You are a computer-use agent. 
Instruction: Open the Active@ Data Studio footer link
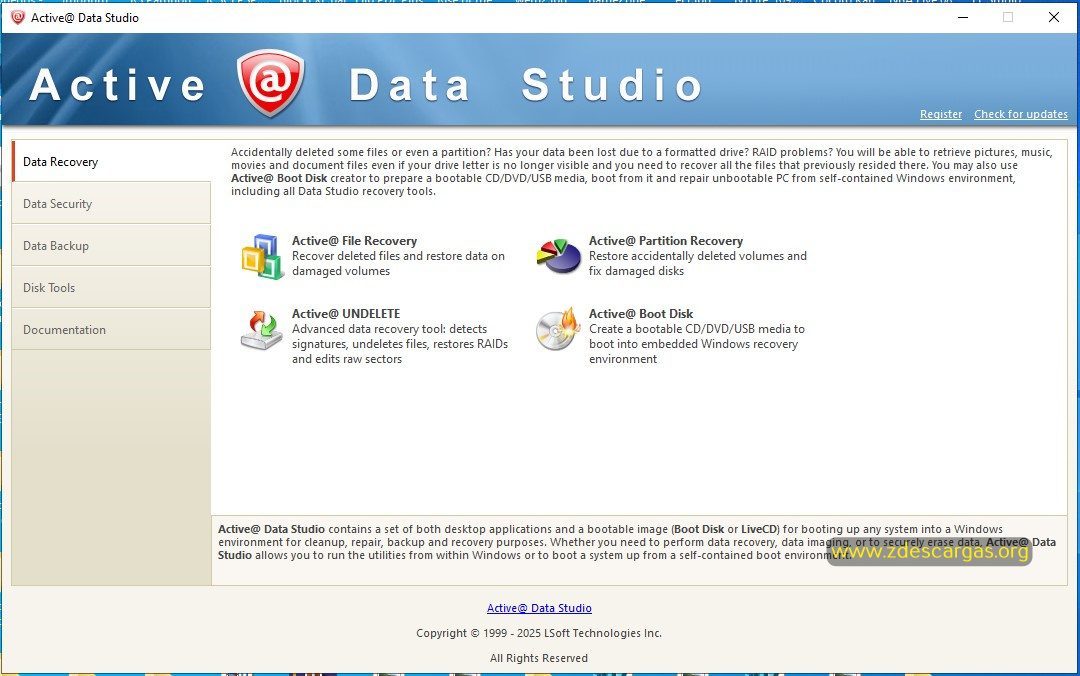tap(539, 608)
